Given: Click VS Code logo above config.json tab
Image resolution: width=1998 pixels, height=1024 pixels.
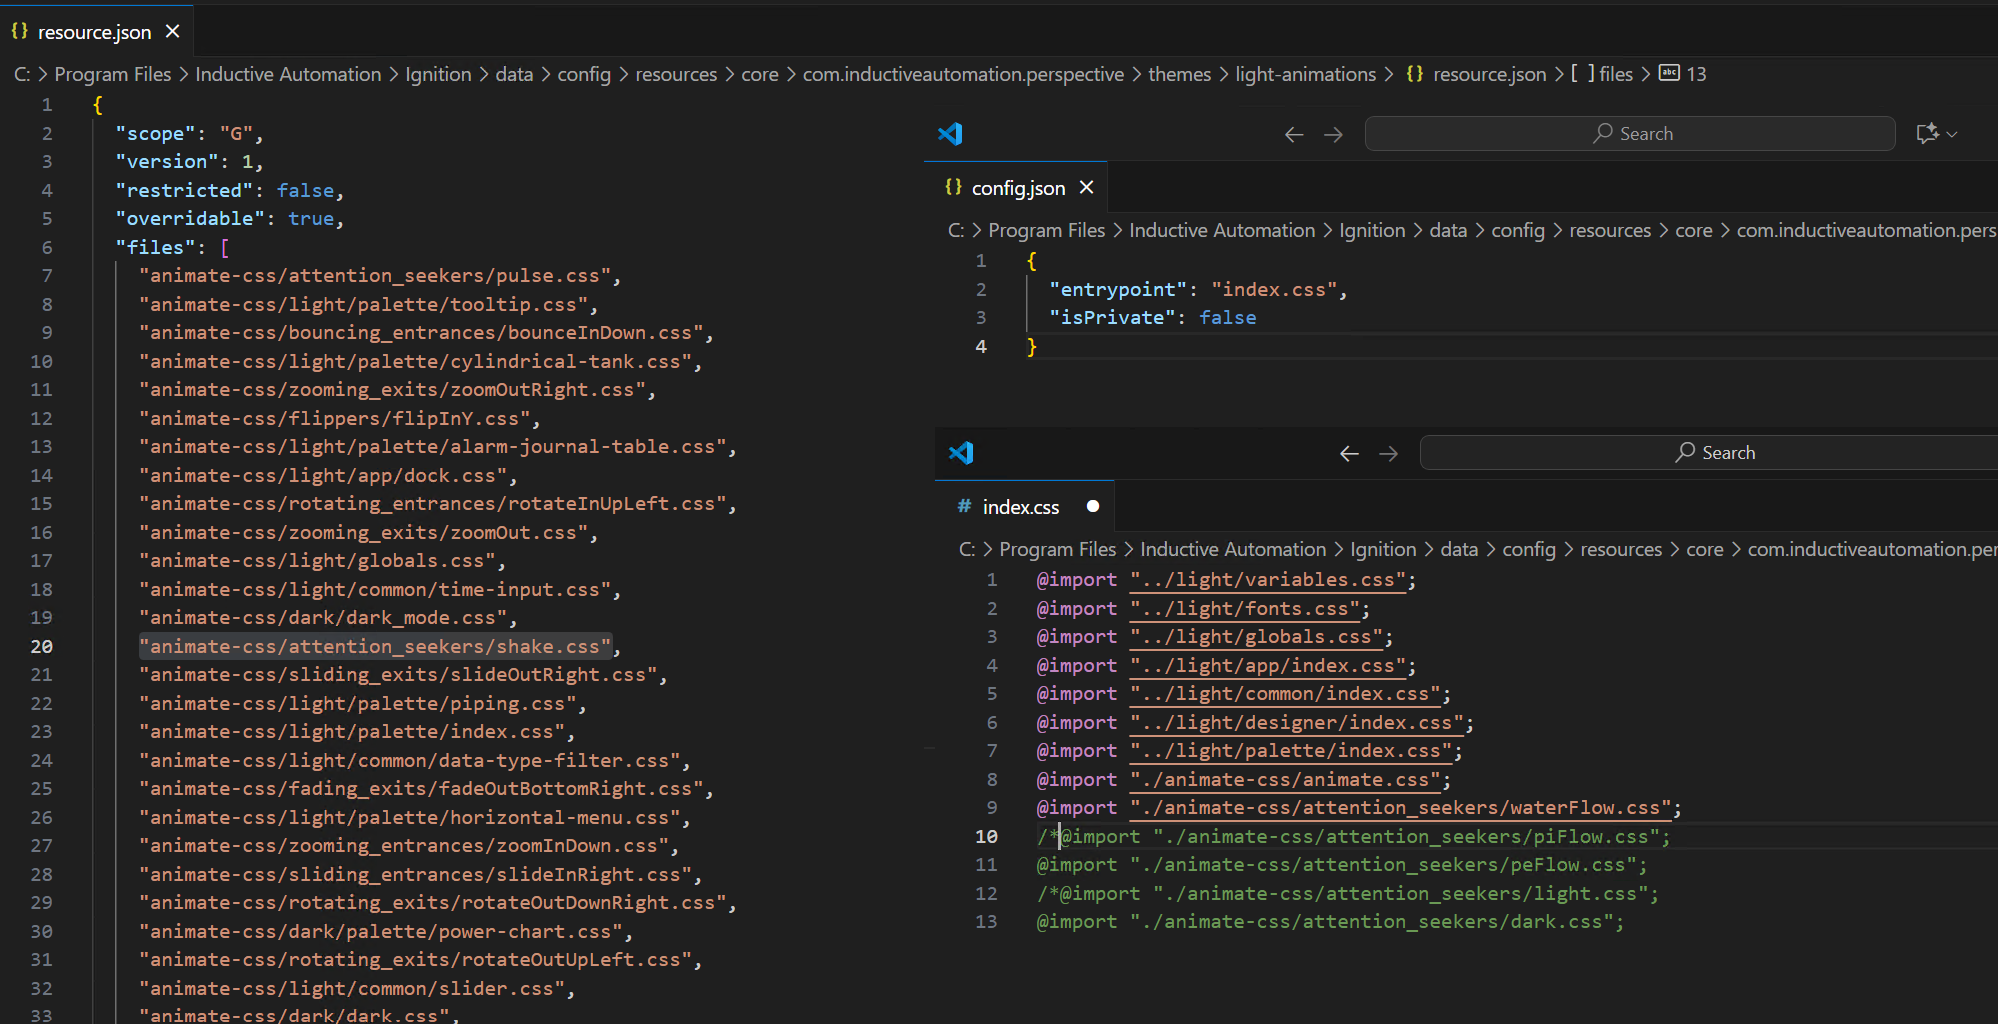Looking at the screenshot, I should point(950,134).
